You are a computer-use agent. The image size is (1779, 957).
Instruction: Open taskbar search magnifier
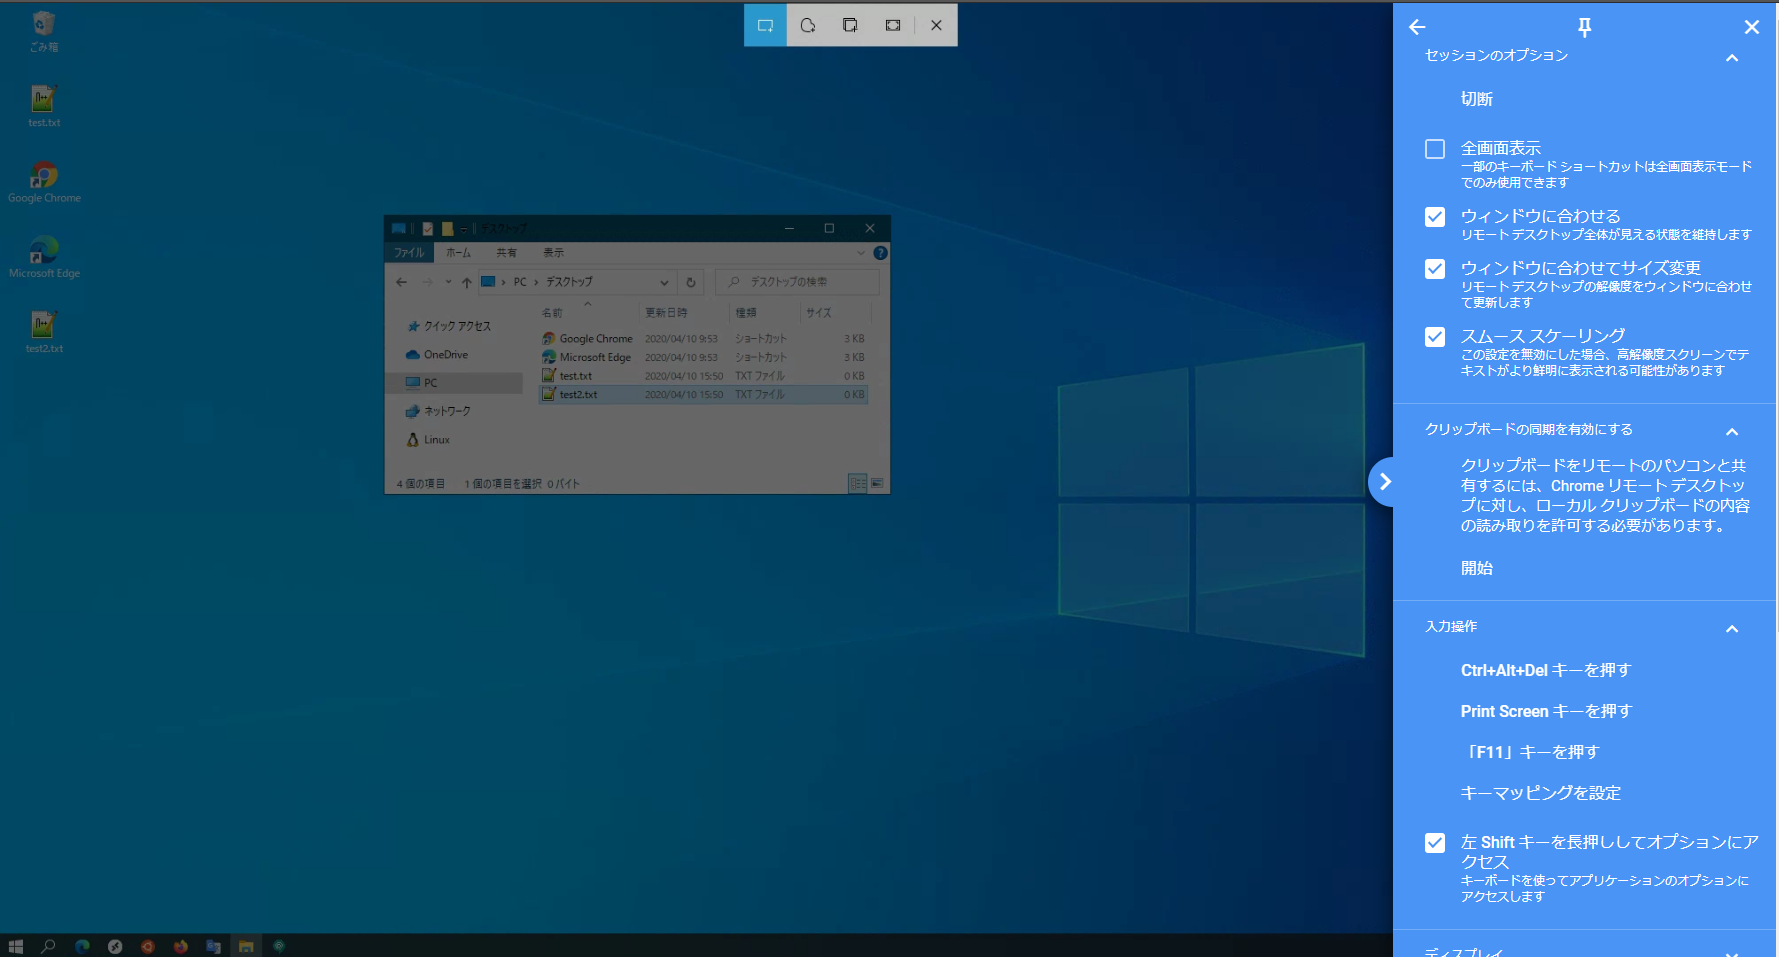pyautogui.click(x=48, y=946)
